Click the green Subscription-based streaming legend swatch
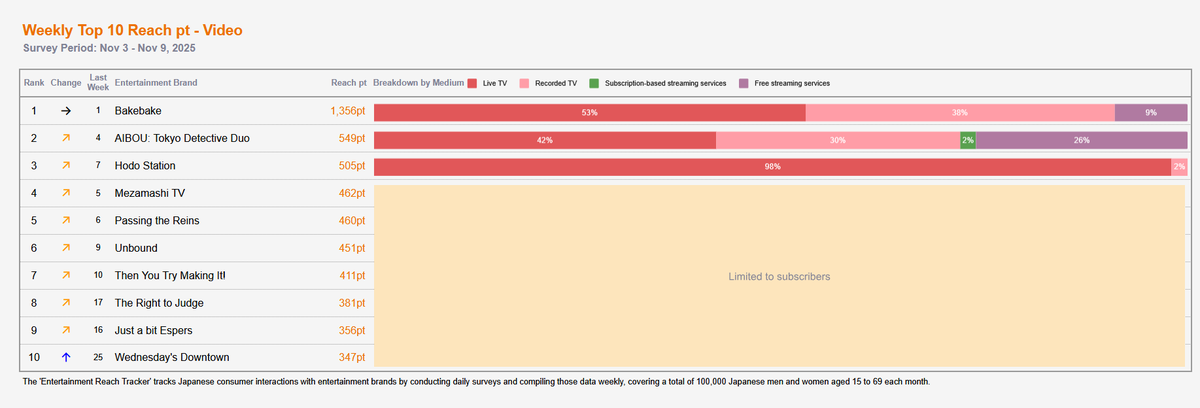This screenshot has width=1200, height=408. tap(594, 83)
